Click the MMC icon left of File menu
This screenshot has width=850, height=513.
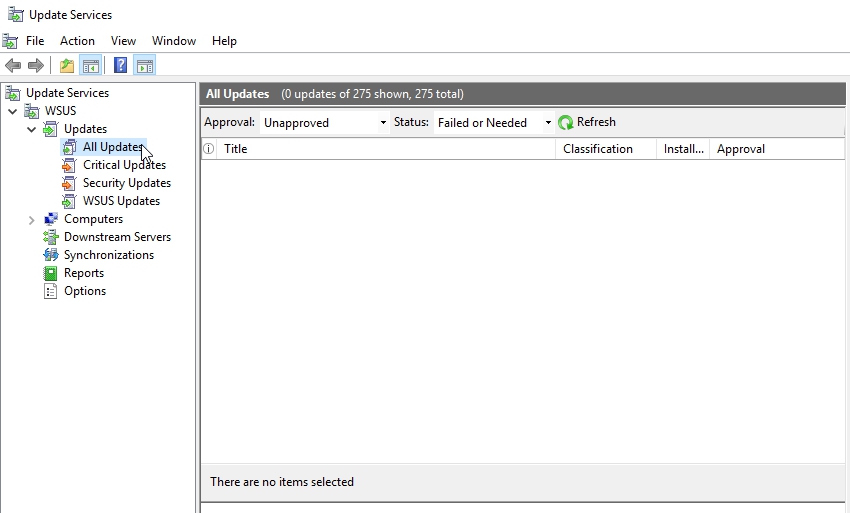point(10,41)
